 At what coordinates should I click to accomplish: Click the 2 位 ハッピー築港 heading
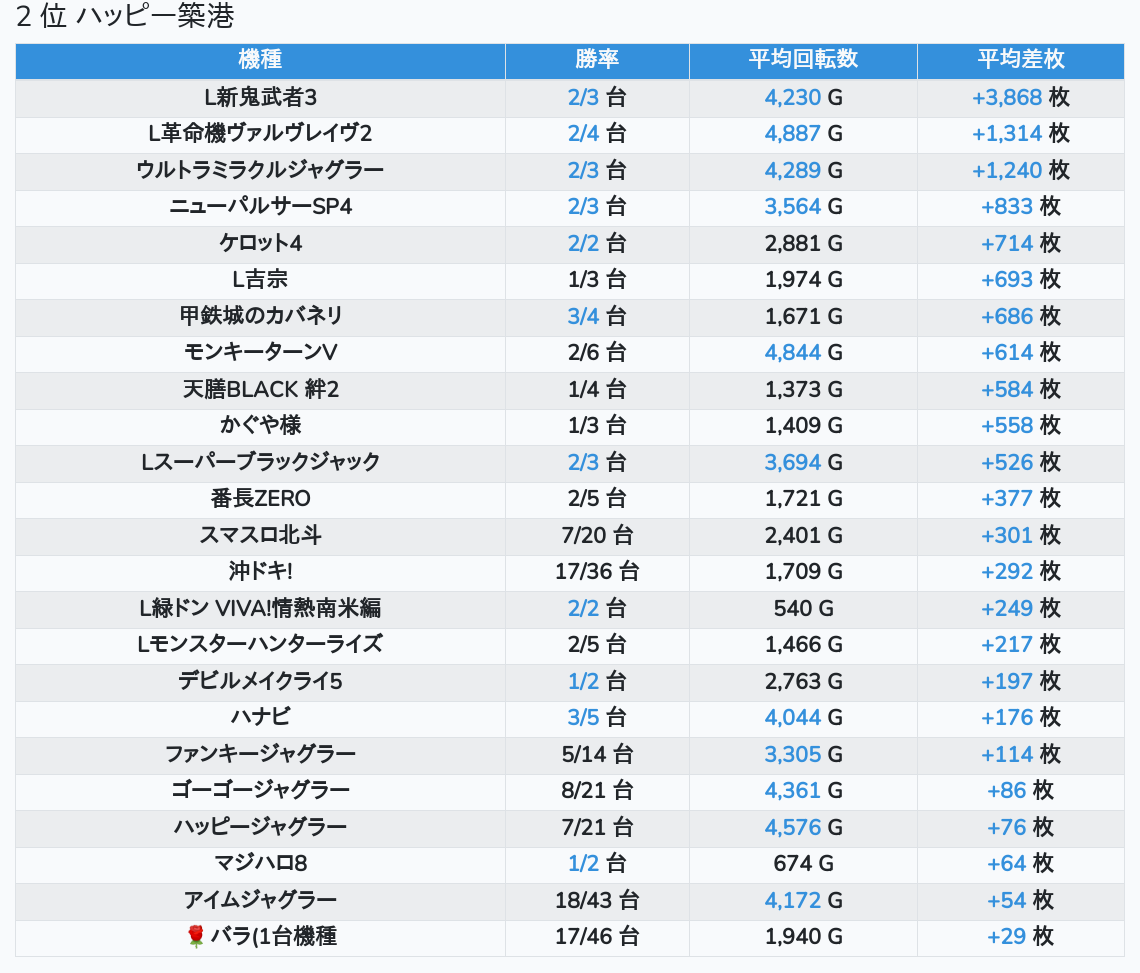pos(125,17)
